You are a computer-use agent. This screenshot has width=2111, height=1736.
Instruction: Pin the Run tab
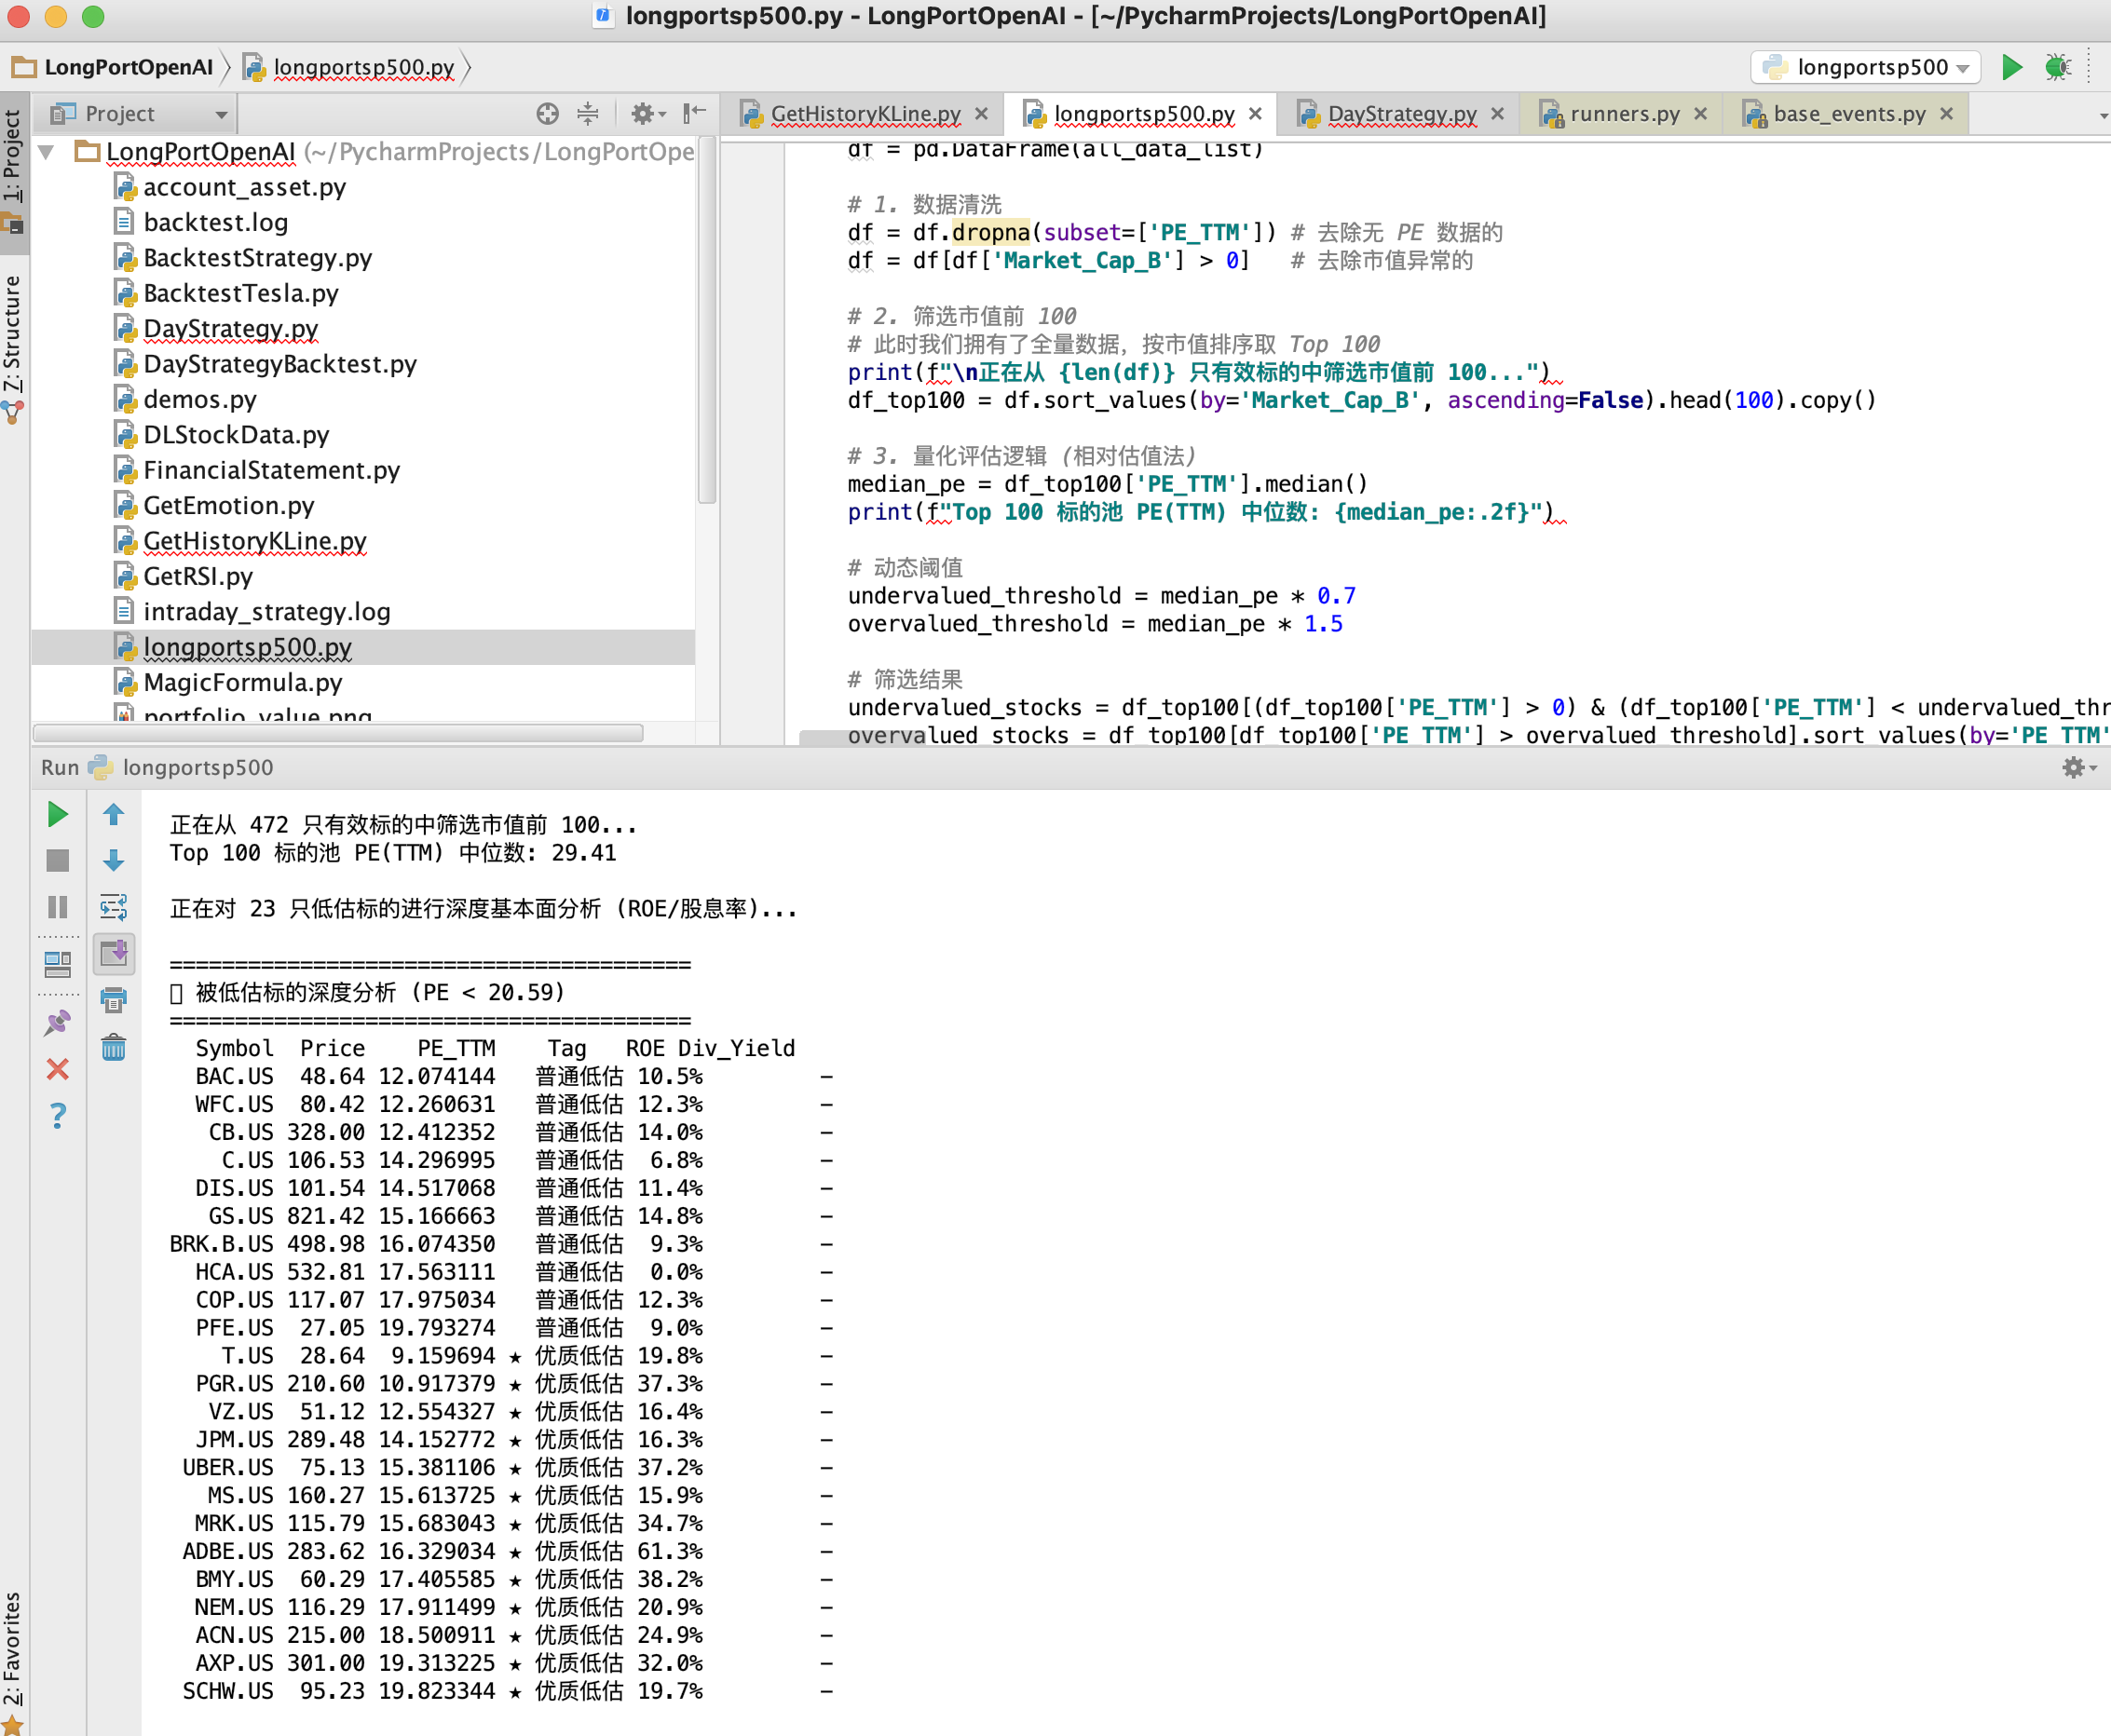pyautogui.click(x=58, y=1022)
